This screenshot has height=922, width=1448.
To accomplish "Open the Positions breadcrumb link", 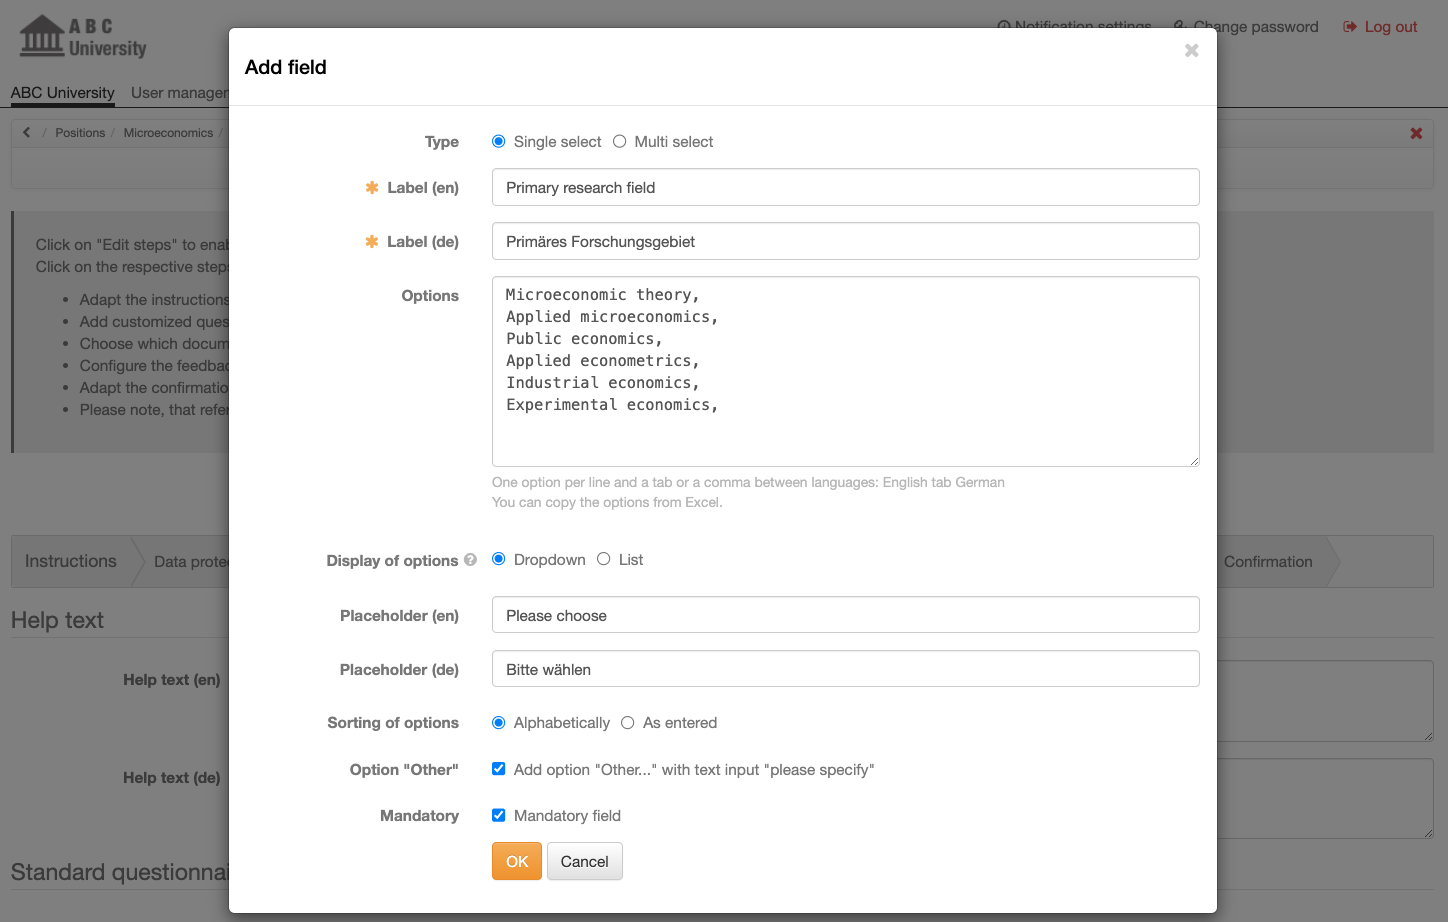I will click(x=80, y=132).
